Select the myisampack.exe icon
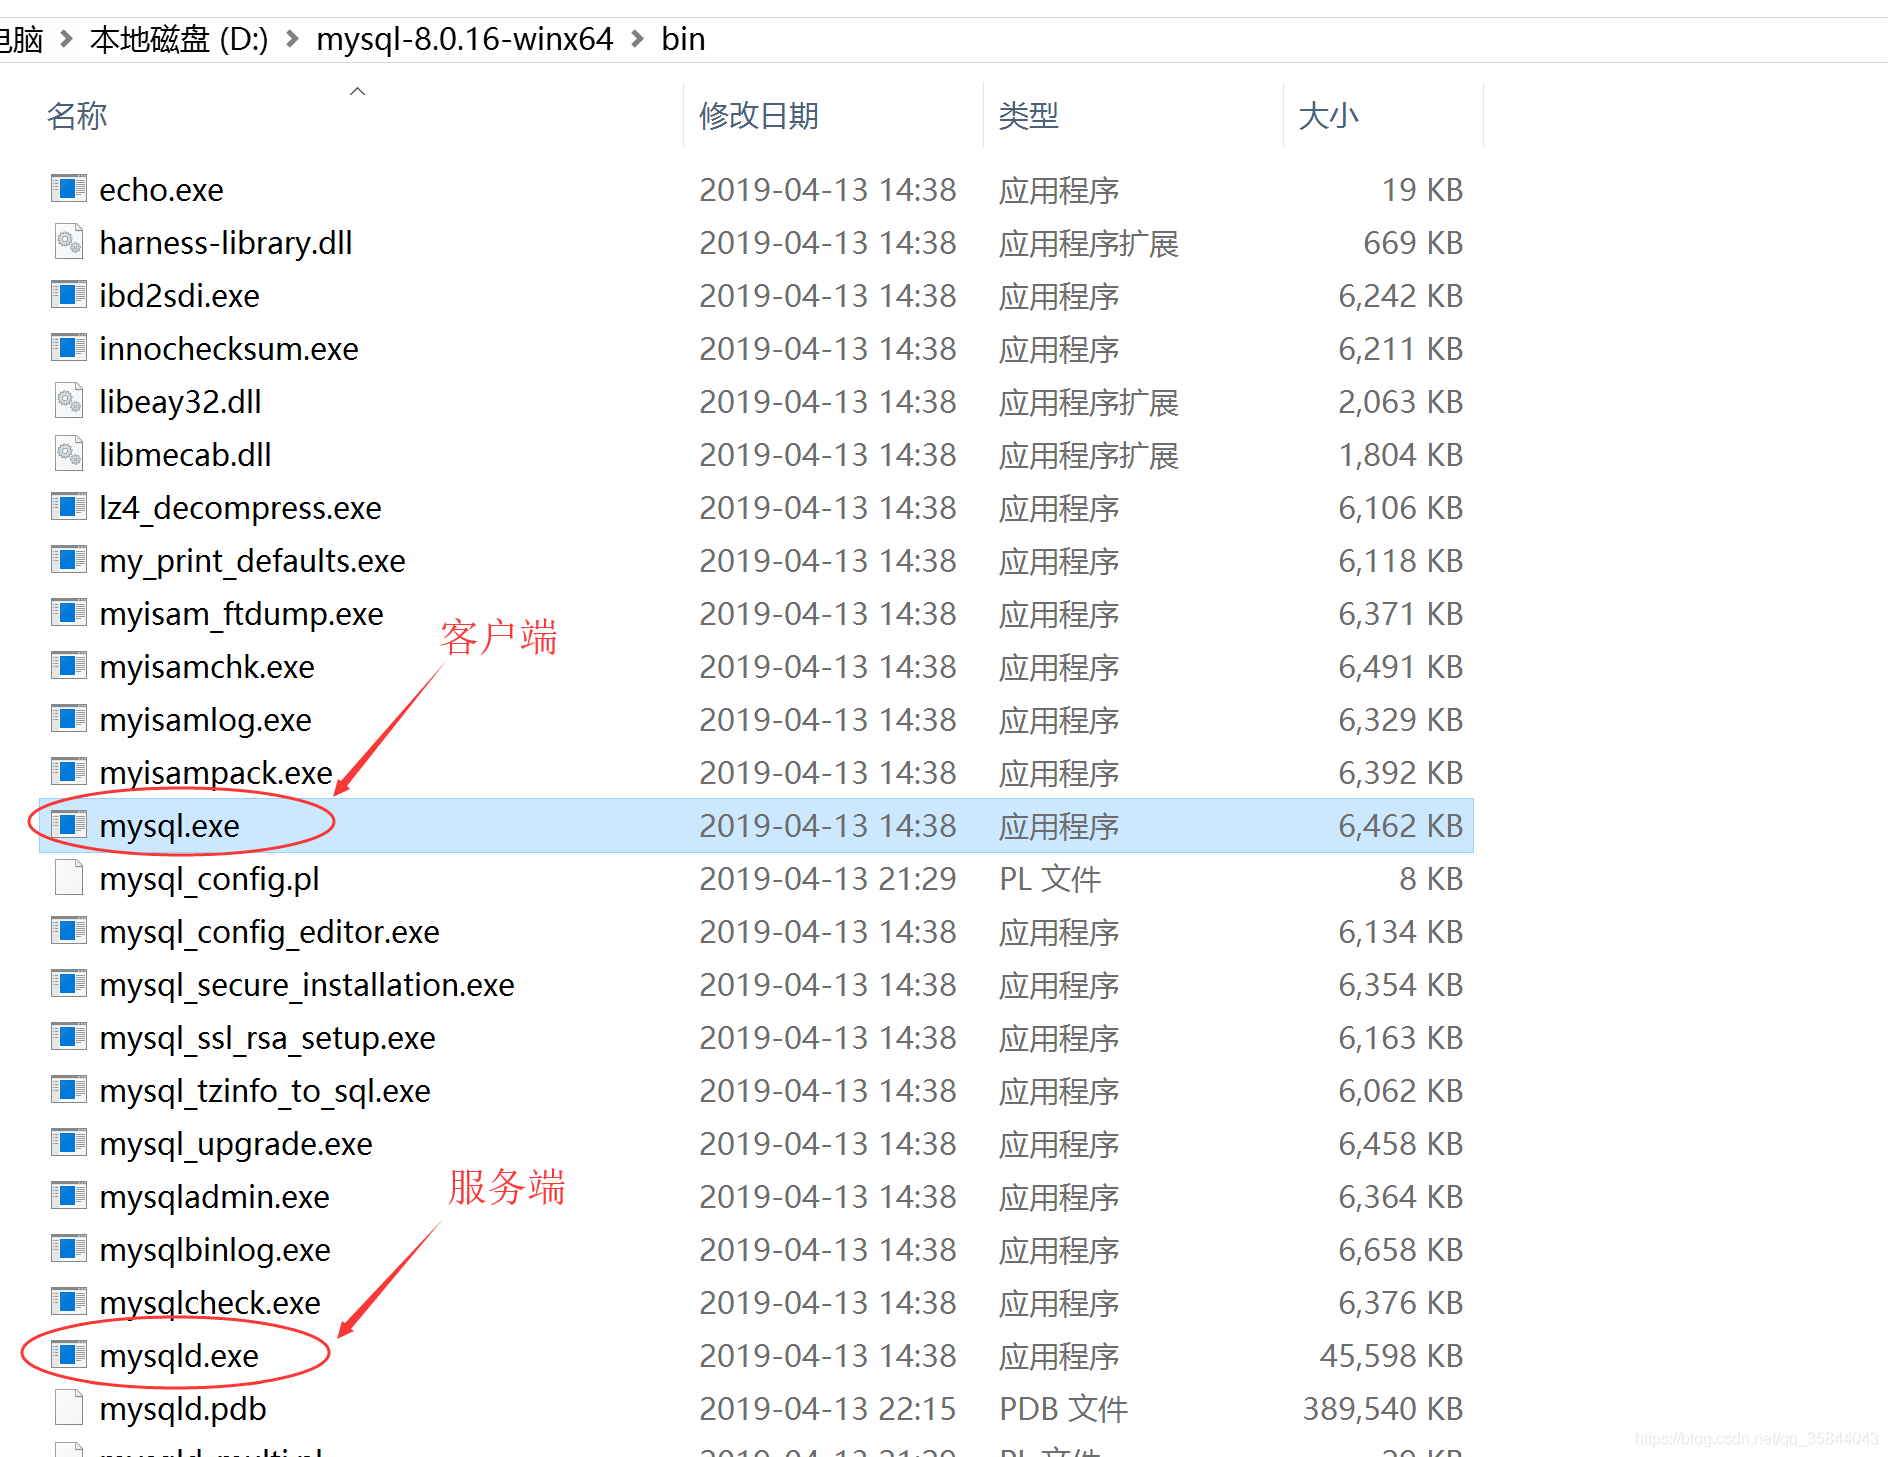Screen dimensions: 1888x1457 (69, 771)
